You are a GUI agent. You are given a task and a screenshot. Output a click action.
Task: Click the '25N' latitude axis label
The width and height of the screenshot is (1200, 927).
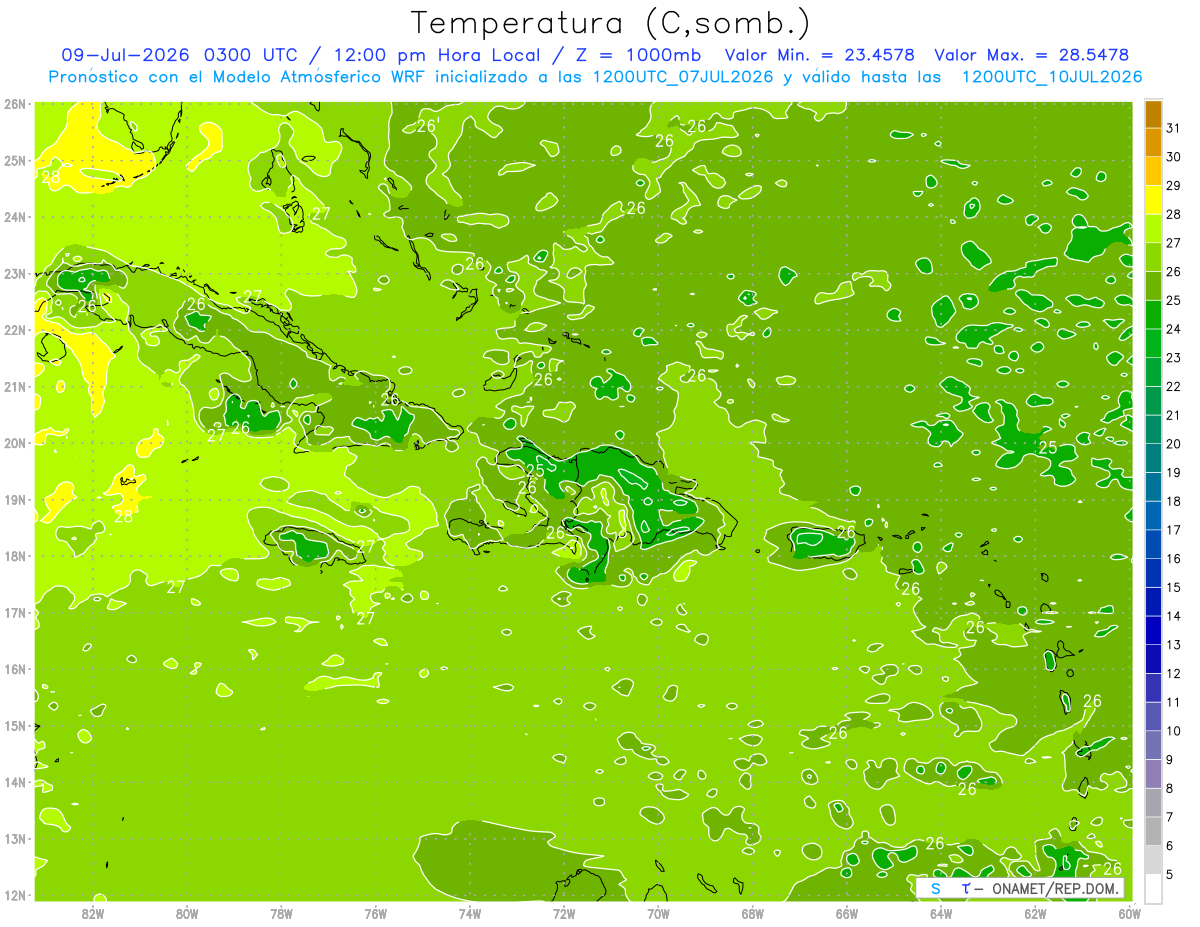pos(14,160)
